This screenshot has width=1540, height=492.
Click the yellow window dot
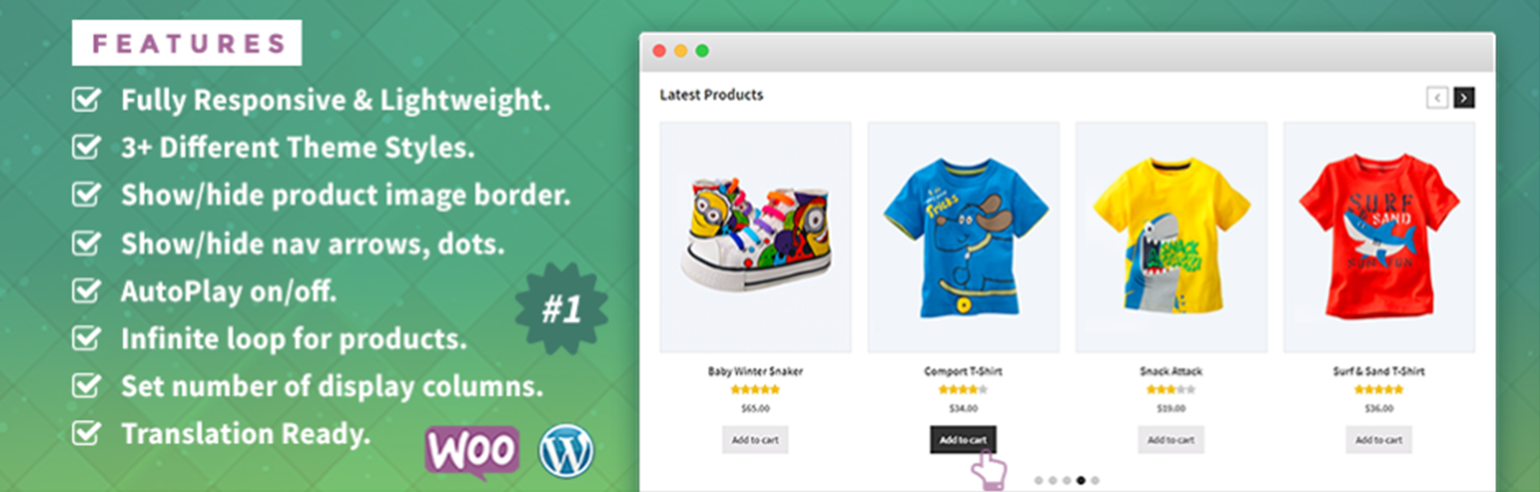click(680, 50)
